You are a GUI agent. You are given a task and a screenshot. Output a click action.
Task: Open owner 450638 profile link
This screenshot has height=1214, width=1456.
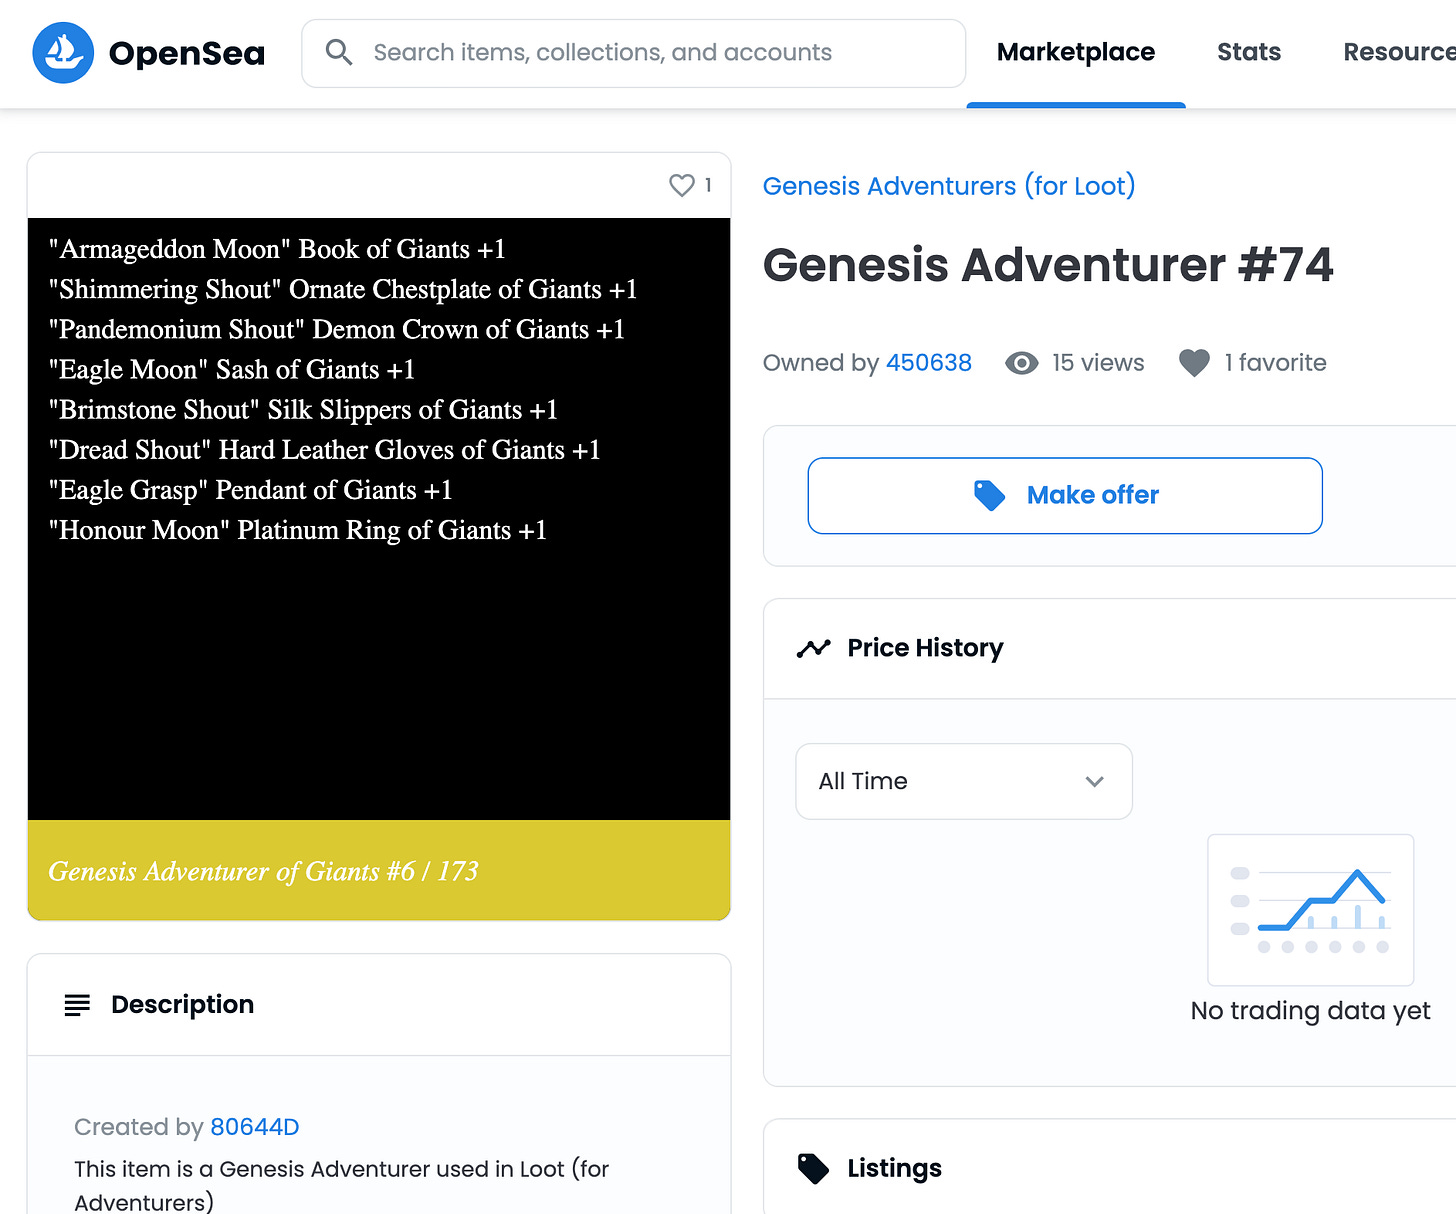coord(929,363)
